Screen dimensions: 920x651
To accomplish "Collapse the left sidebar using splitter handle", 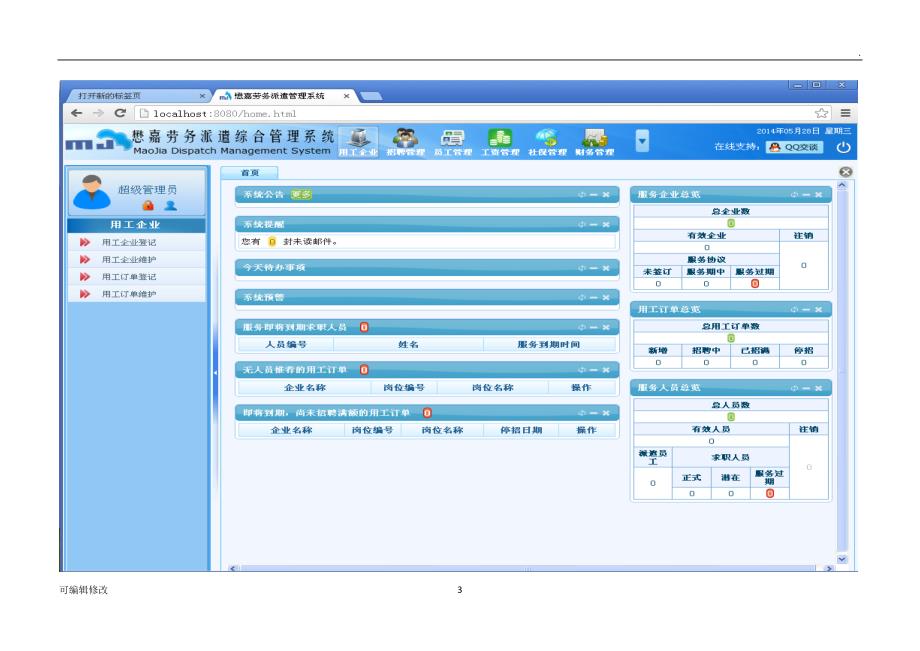I will (215, 372).
